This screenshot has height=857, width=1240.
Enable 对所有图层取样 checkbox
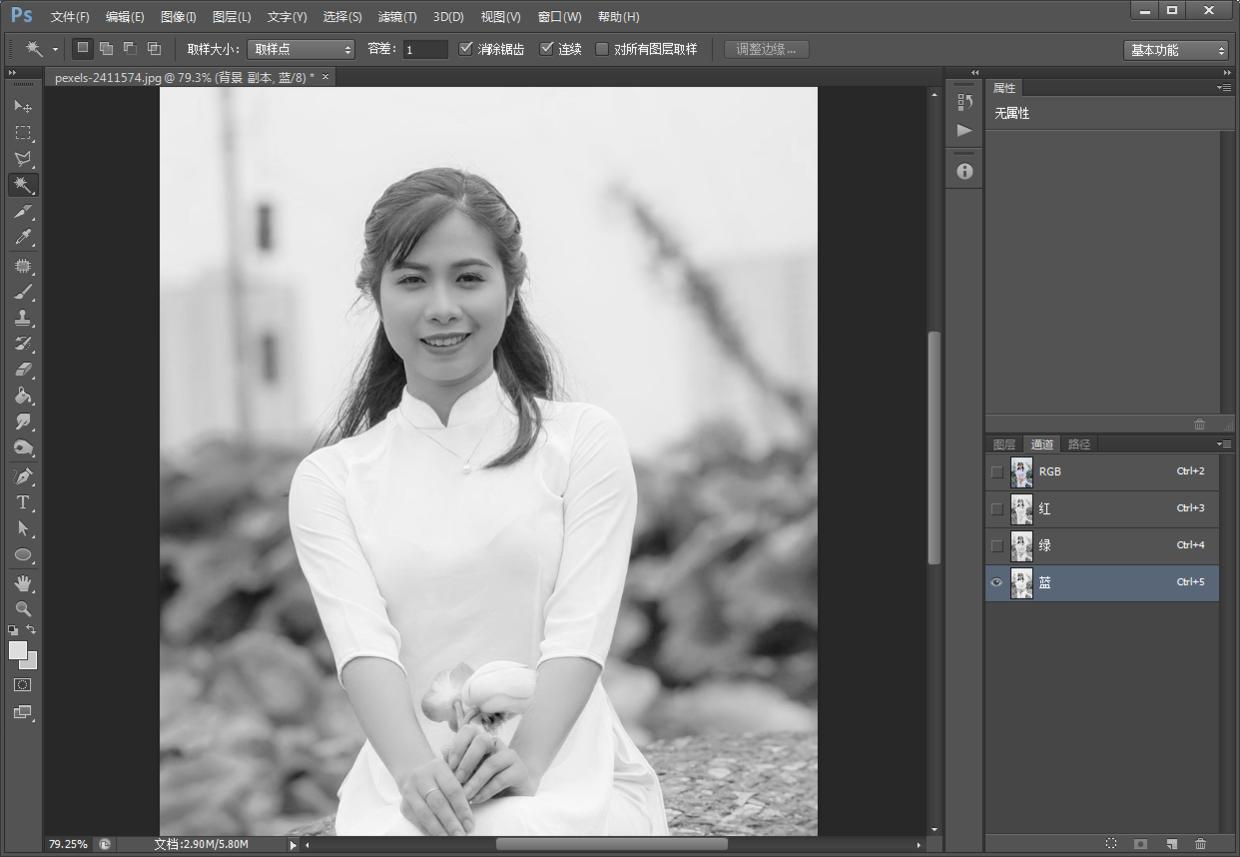[x=602, y=49]
